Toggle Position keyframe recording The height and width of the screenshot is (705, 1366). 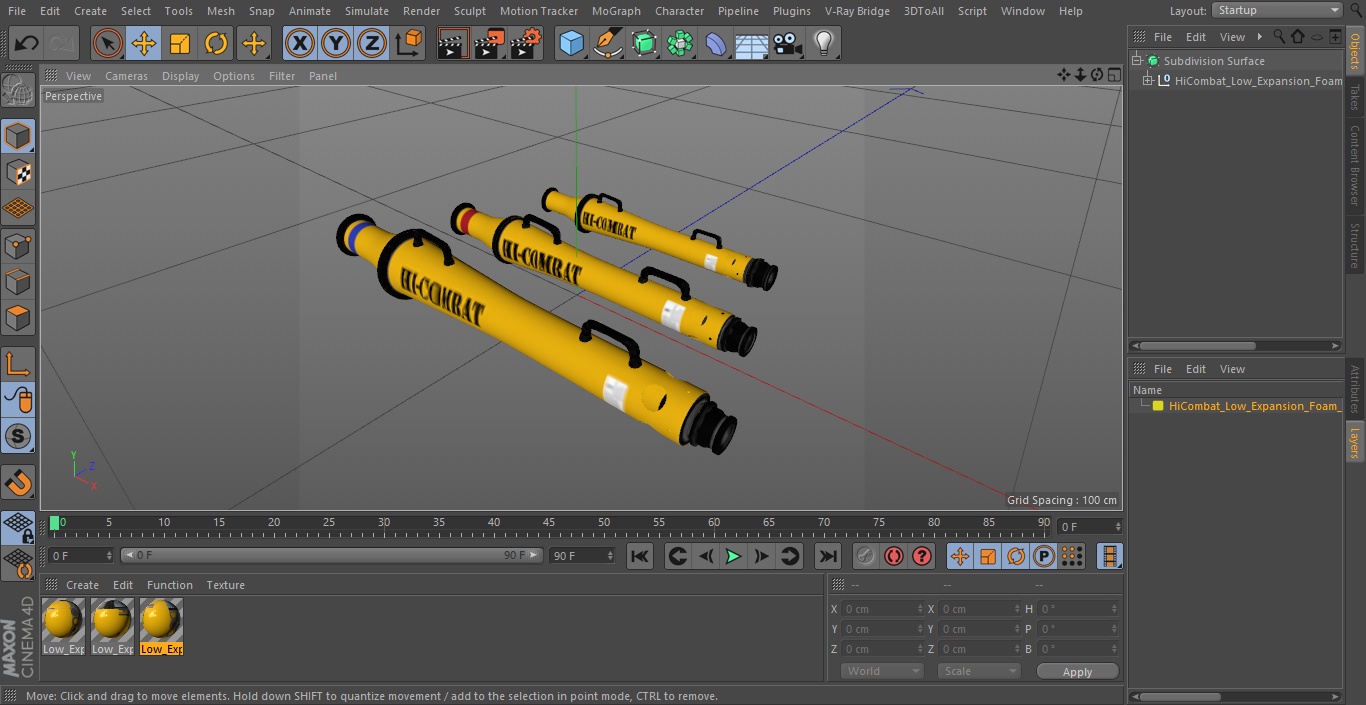tap(960, 556)
